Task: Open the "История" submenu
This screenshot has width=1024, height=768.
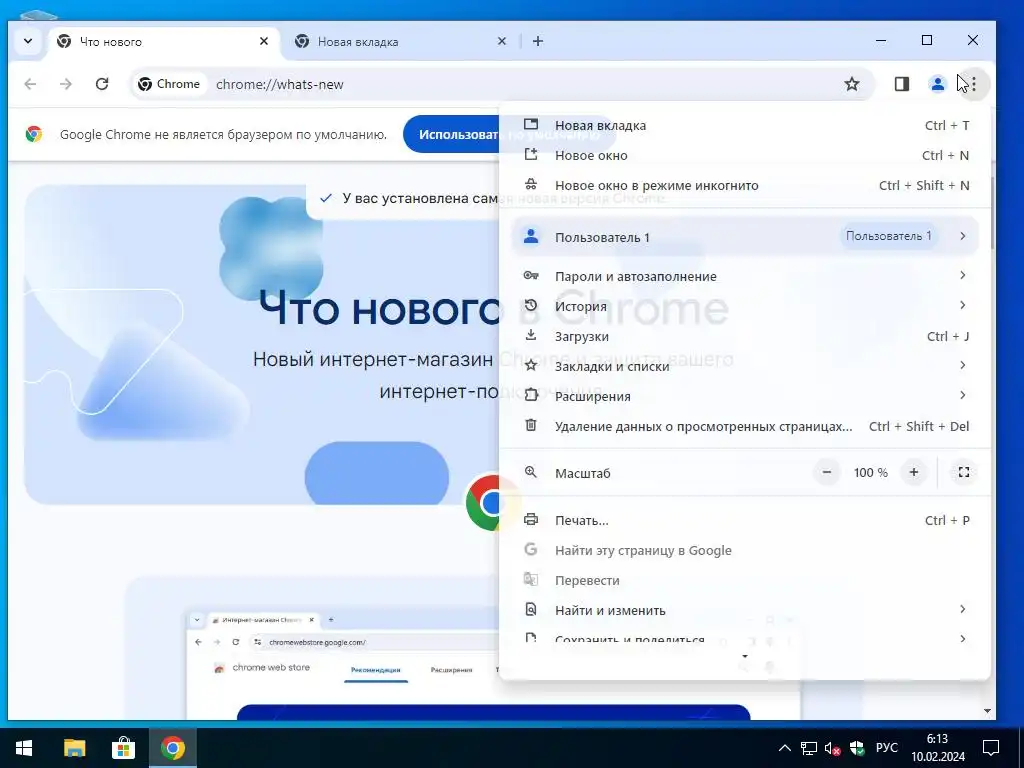Action: coord(745,306)
